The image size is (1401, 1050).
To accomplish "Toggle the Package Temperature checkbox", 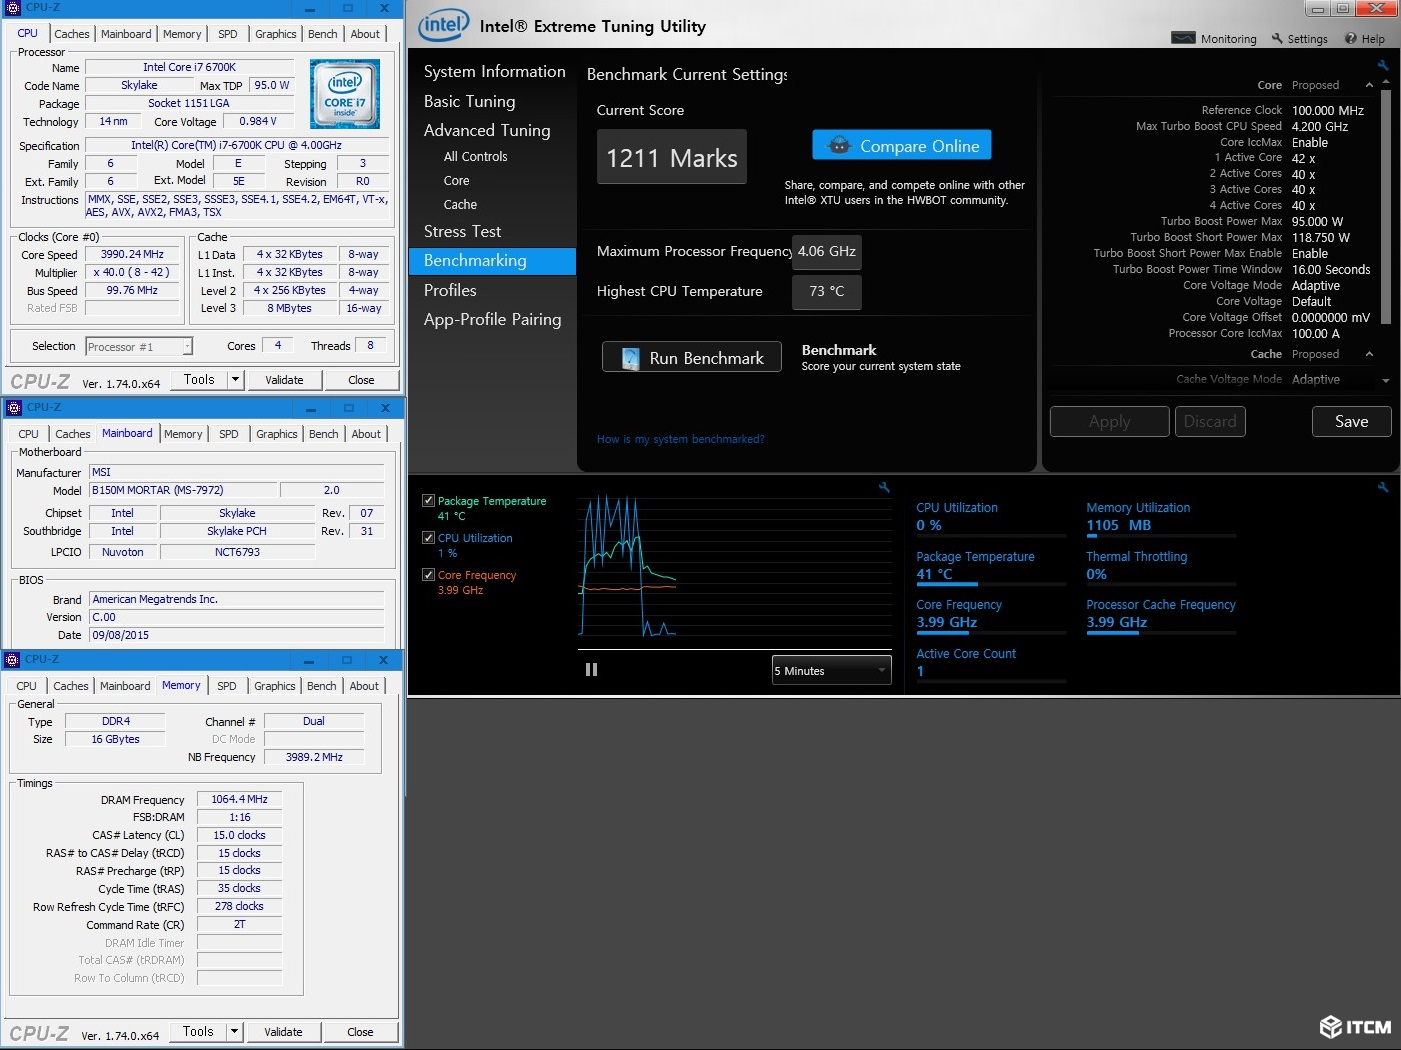I will coord(428,500).
